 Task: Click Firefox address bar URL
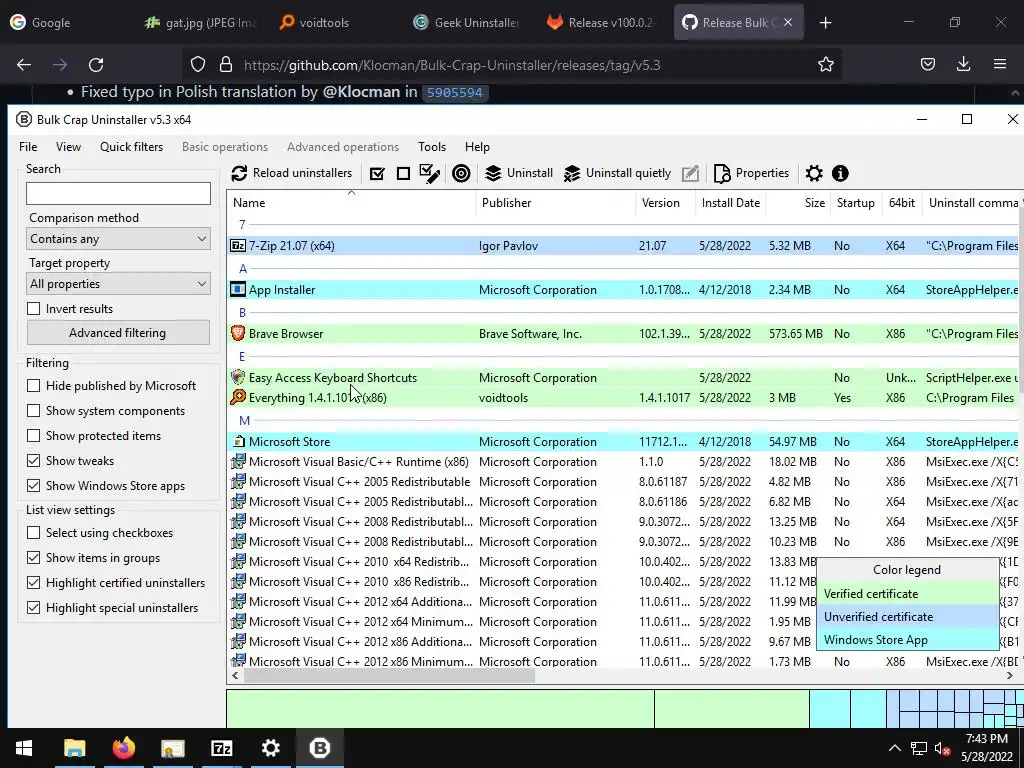click(452, 65)
